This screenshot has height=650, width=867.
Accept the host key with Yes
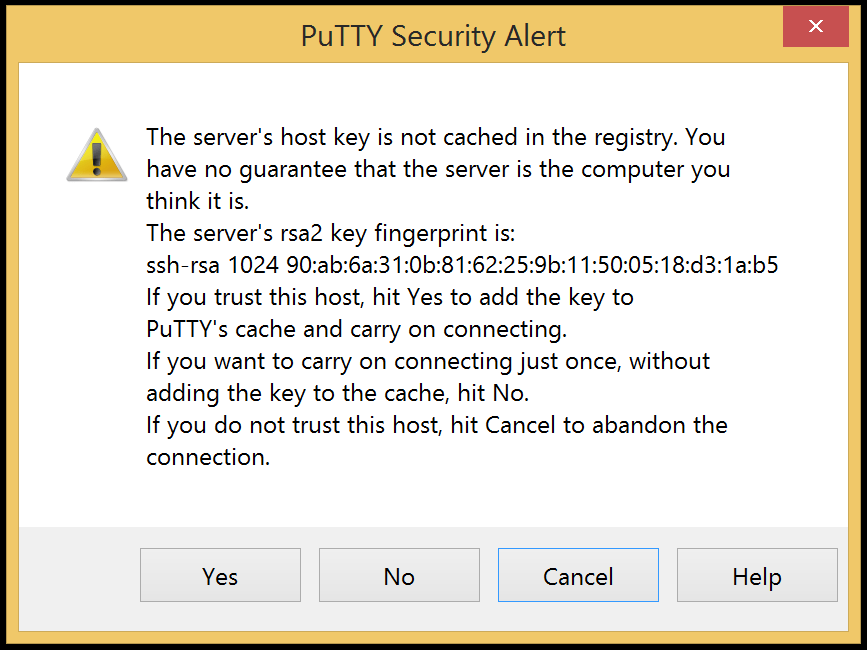click(220, 575)
